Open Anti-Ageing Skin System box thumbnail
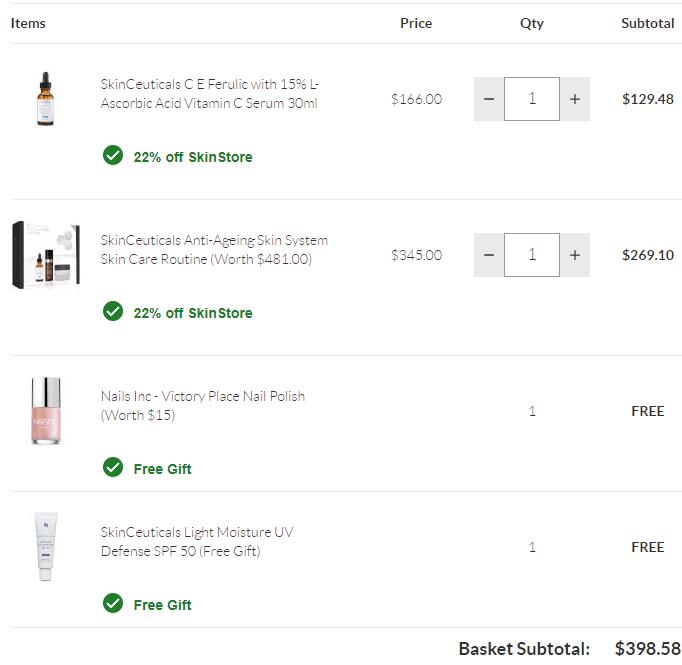 [x=46, y=255]
